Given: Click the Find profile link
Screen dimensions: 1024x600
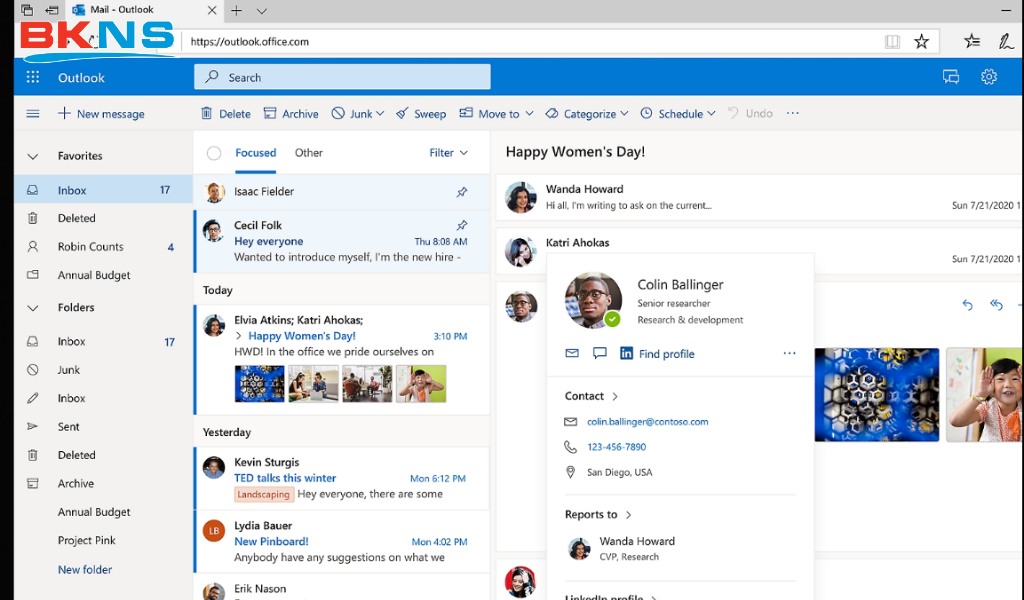Looking at the screenshot, I should pyautogui.click(x=666, y=353).
